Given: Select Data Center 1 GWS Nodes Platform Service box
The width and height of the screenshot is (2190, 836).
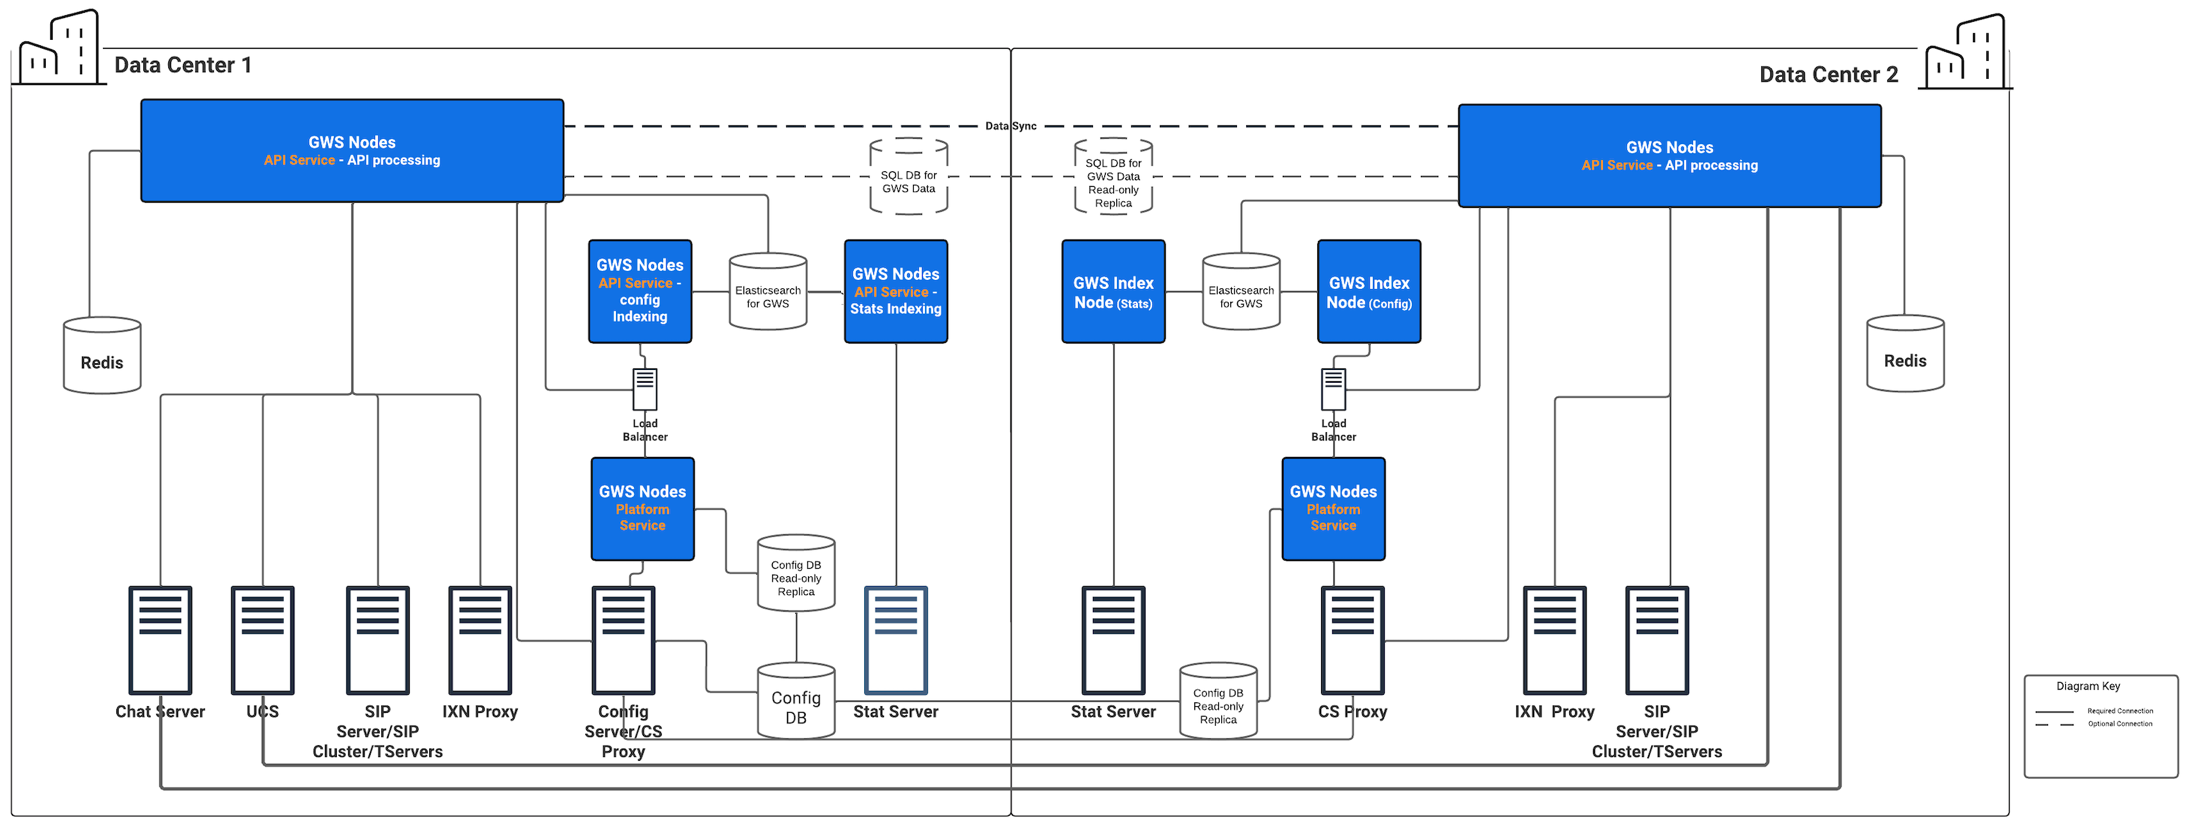Looking at the screenshot, I should (642, 509).
